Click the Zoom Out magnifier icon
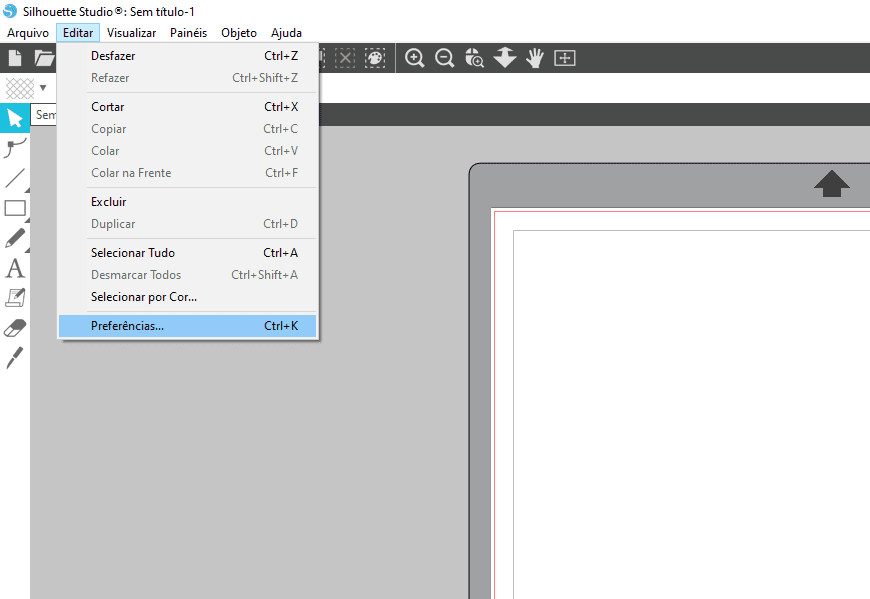Image resolution: width=870 pixels, height=599 pixels. [444, 58]
